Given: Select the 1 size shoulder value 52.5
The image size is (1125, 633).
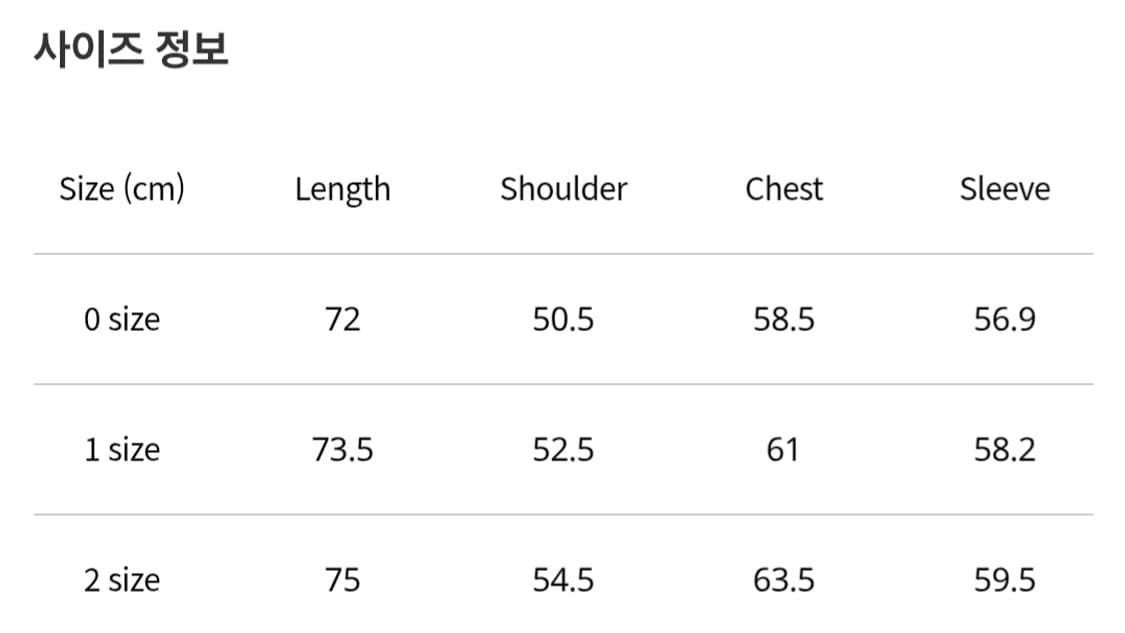Looking at the screenshot, I should (x=563, y=450).
